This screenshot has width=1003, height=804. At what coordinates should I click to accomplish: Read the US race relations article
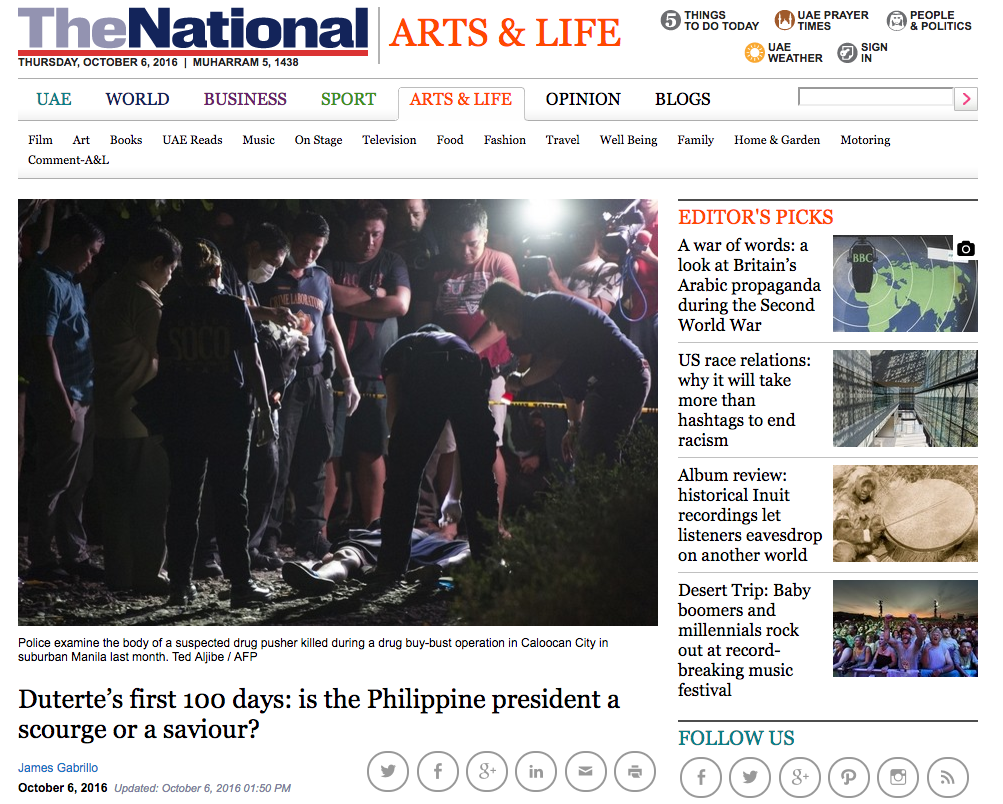[744, 400]
